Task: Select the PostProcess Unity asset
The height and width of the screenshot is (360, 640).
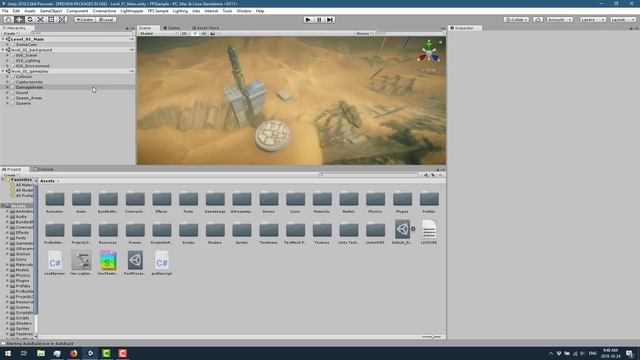Action: click(135, 263)
